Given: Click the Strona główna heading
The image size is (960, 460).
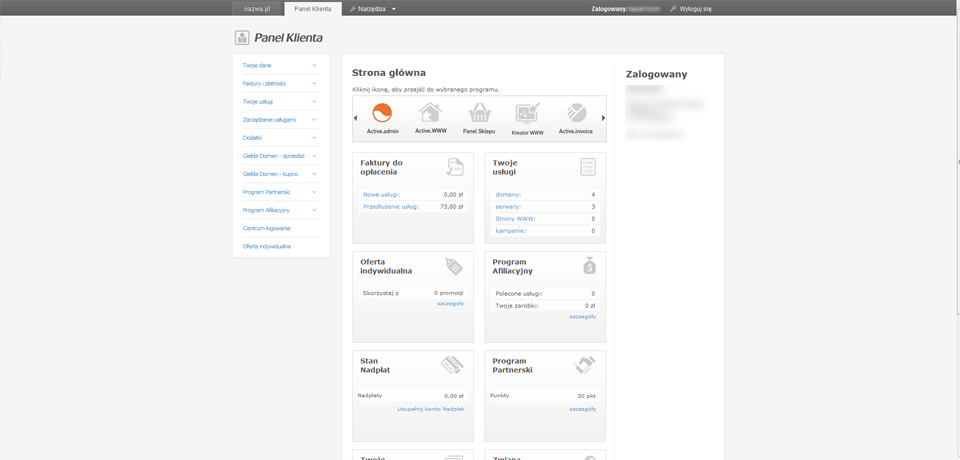Looking at the screenshot, I should coord(389,73).
